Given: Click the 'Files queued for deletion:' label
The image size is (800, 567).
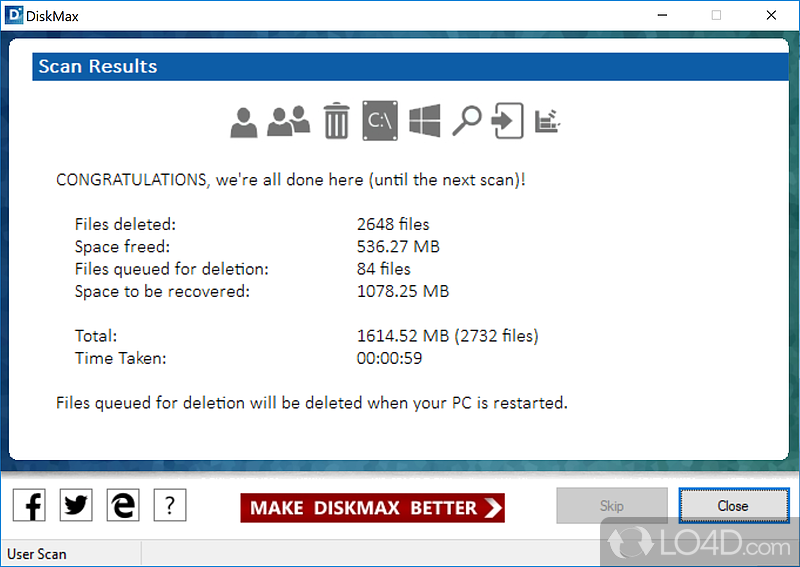Looking at the screenshot, I should [x=171, y=269].
